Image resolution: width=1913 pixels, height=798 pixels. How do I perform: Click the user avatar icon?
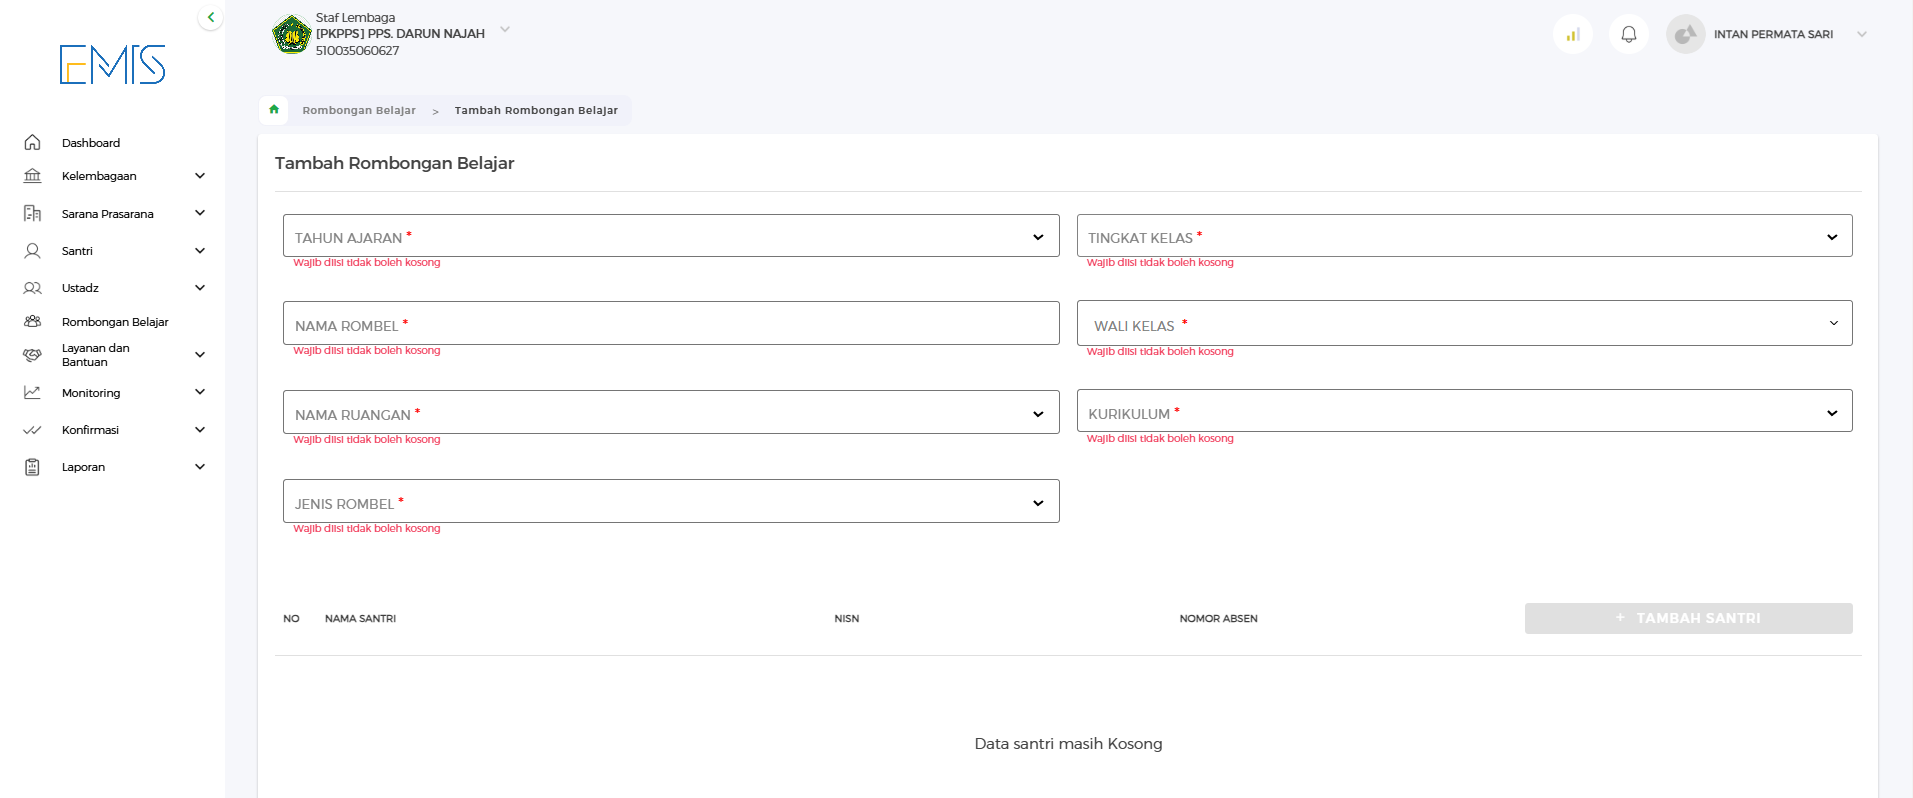pos(1685,35)
